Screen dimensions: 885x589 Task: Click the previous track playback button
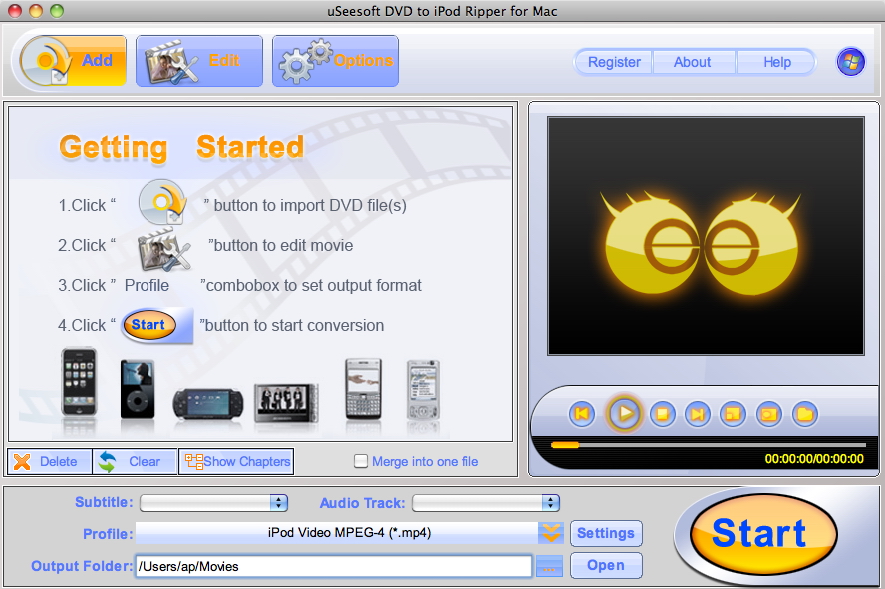tap(582, 414)
